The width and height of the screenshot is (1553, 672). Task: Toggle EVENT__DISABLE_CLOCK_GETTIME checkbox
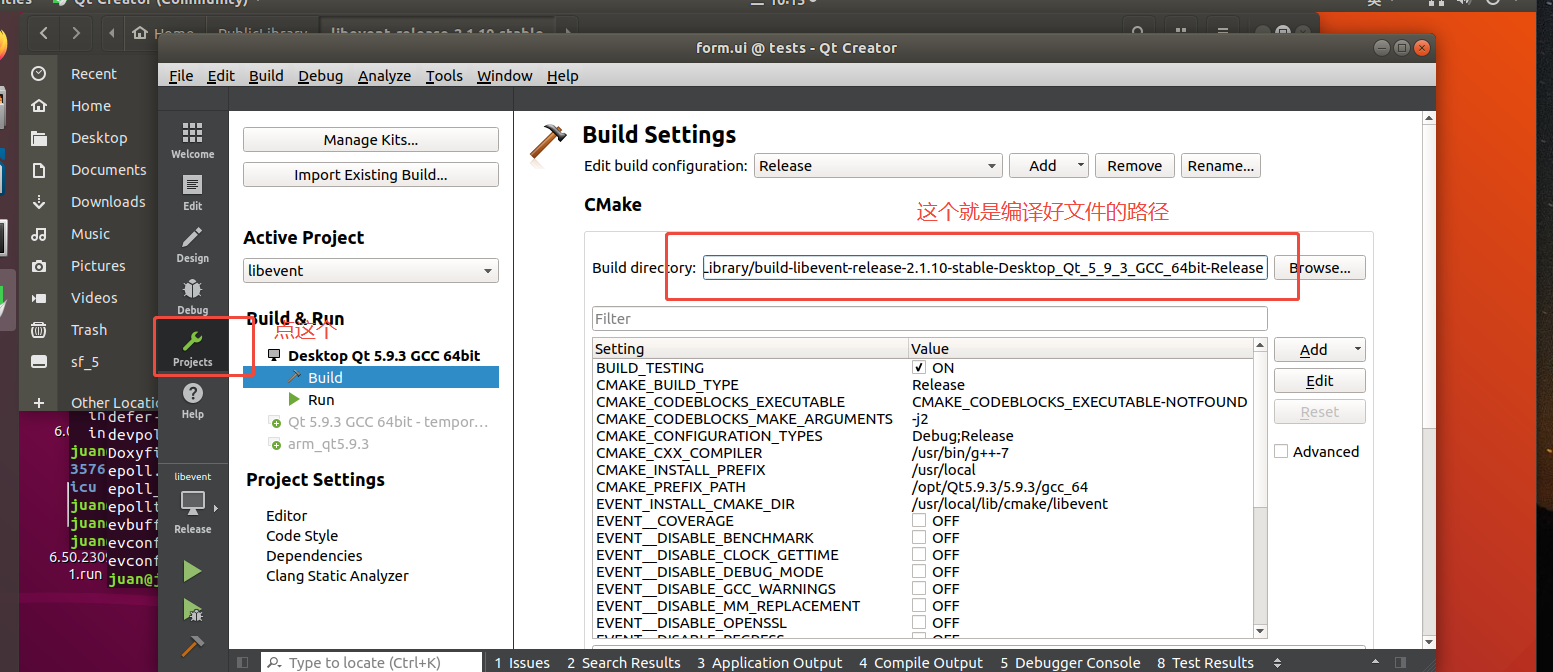tap(919, 555)
